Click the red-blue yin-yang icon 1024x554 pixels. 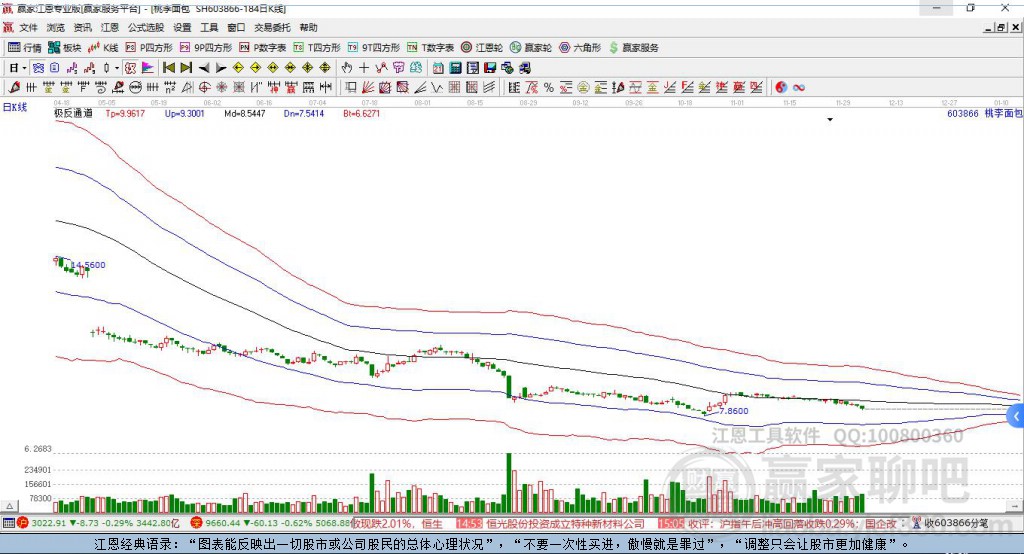click(781, 88)
